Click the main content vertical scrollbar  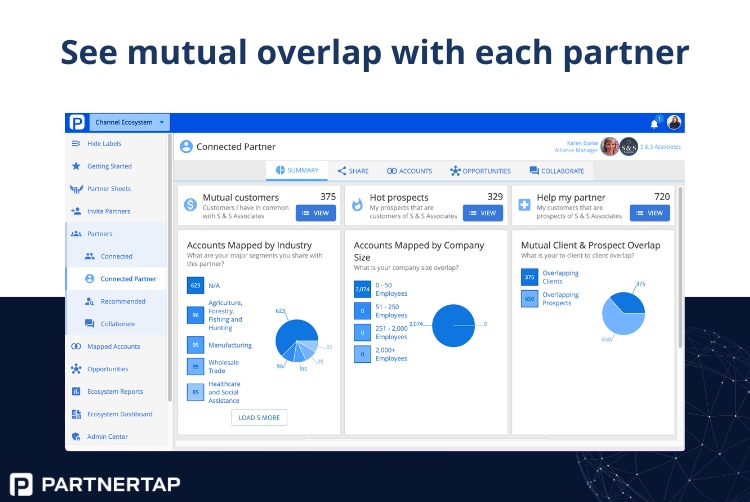point(680,268)
